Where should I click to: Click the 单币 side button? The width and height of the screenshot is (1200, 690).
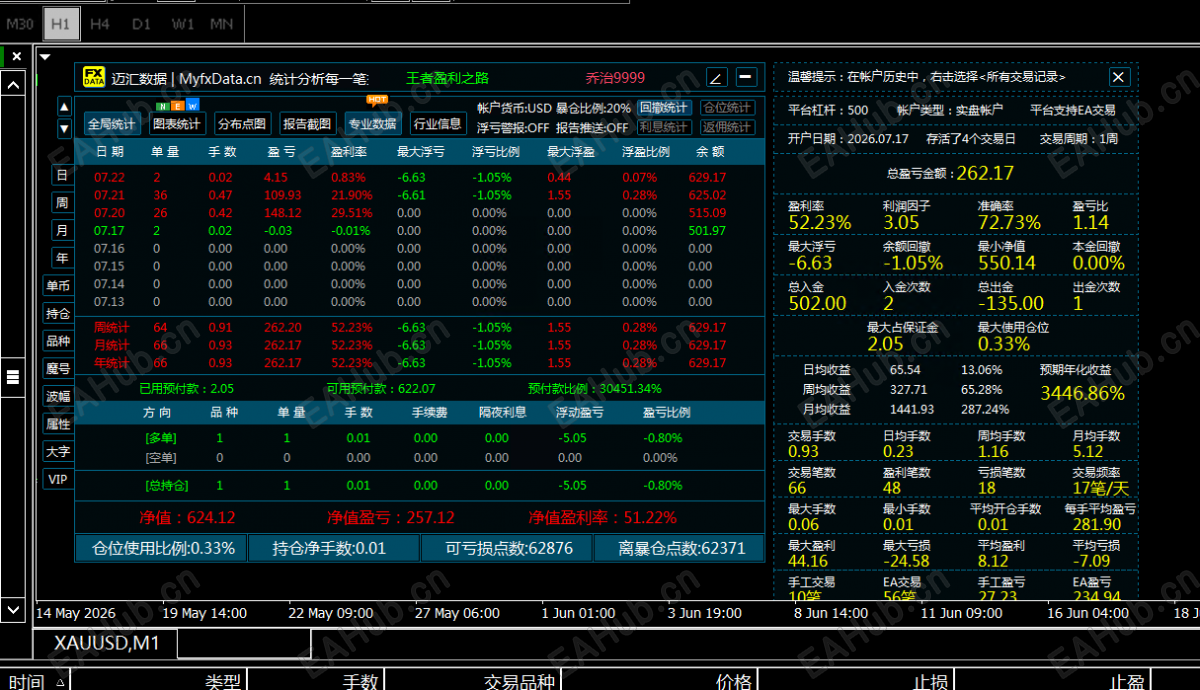(x=59, y=286)
